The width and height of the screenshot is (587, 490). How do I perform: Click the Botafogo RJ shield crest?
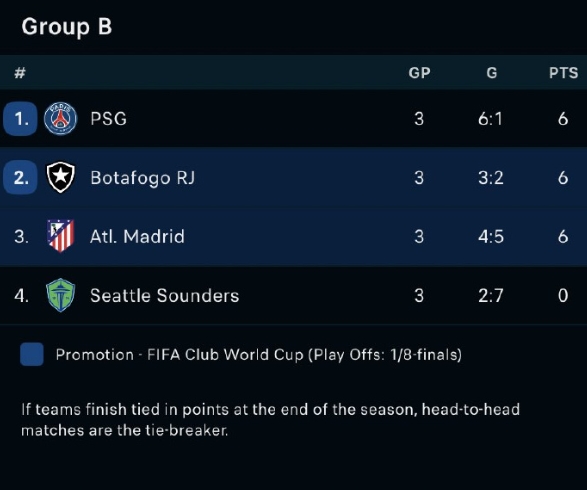[x=61, y=177]
